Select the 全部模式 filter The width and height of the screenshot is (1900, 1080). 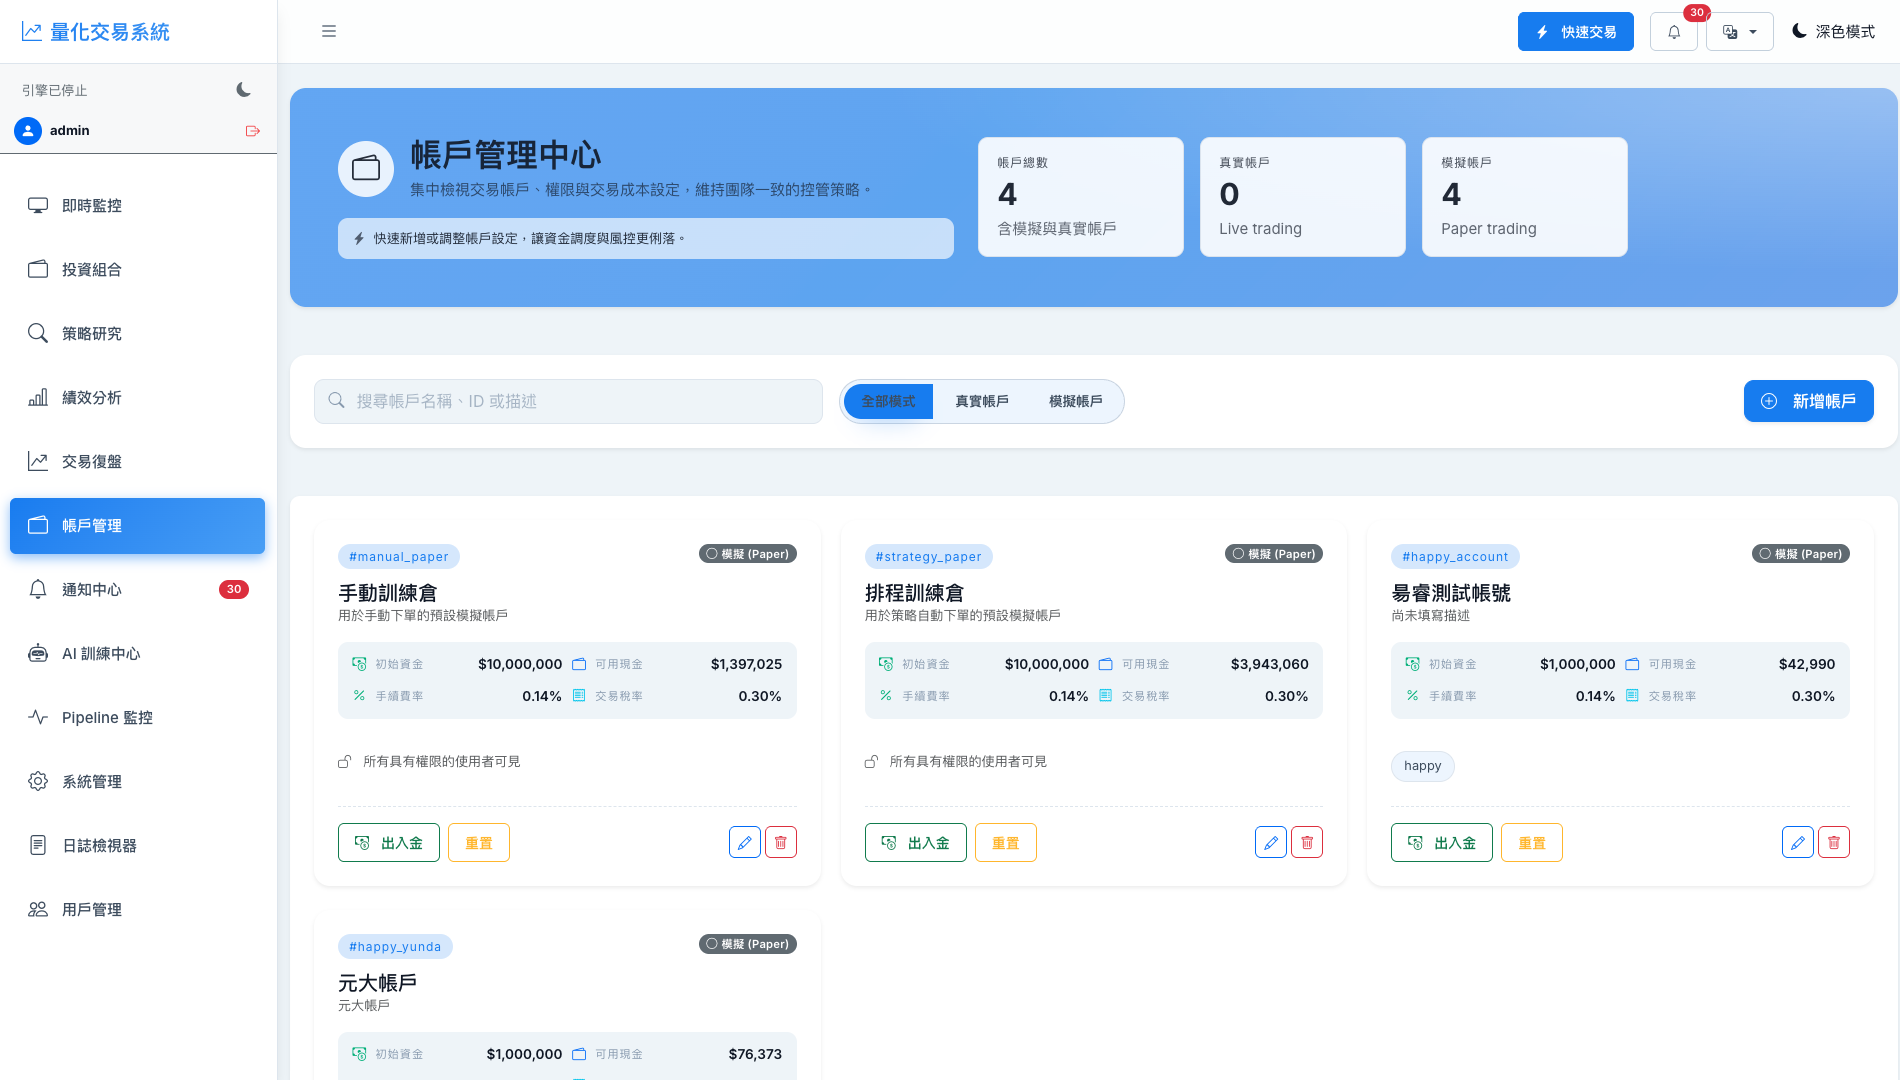coord(888,401)
